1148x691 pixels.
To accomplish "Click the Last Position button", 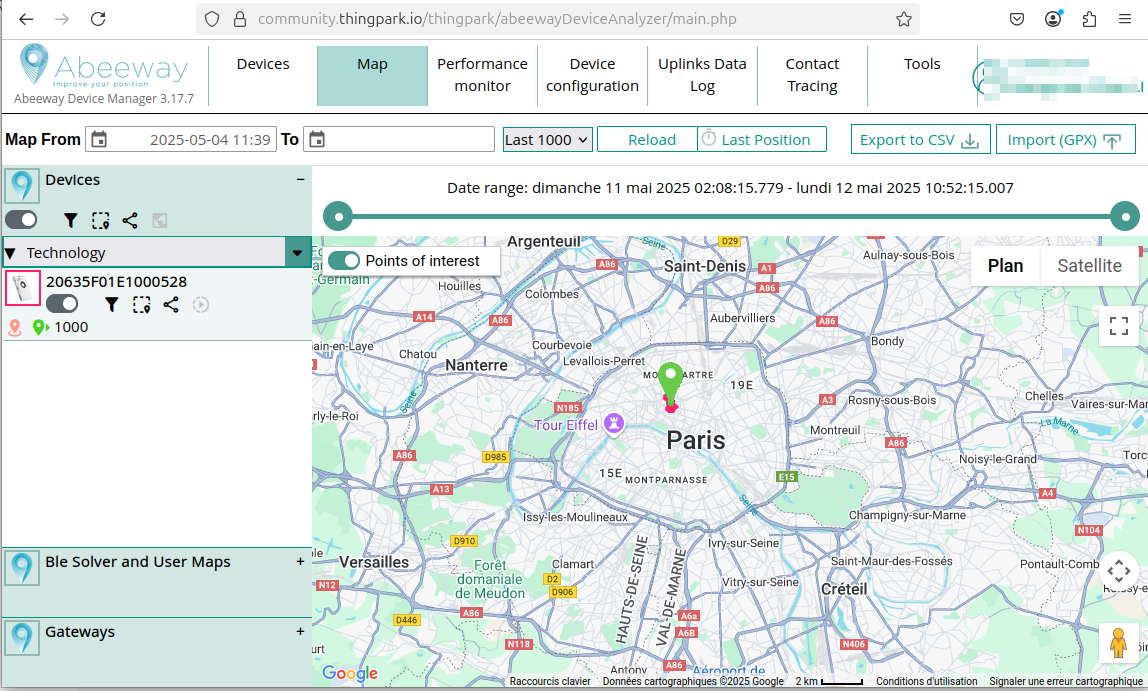I will coord(761,139).
